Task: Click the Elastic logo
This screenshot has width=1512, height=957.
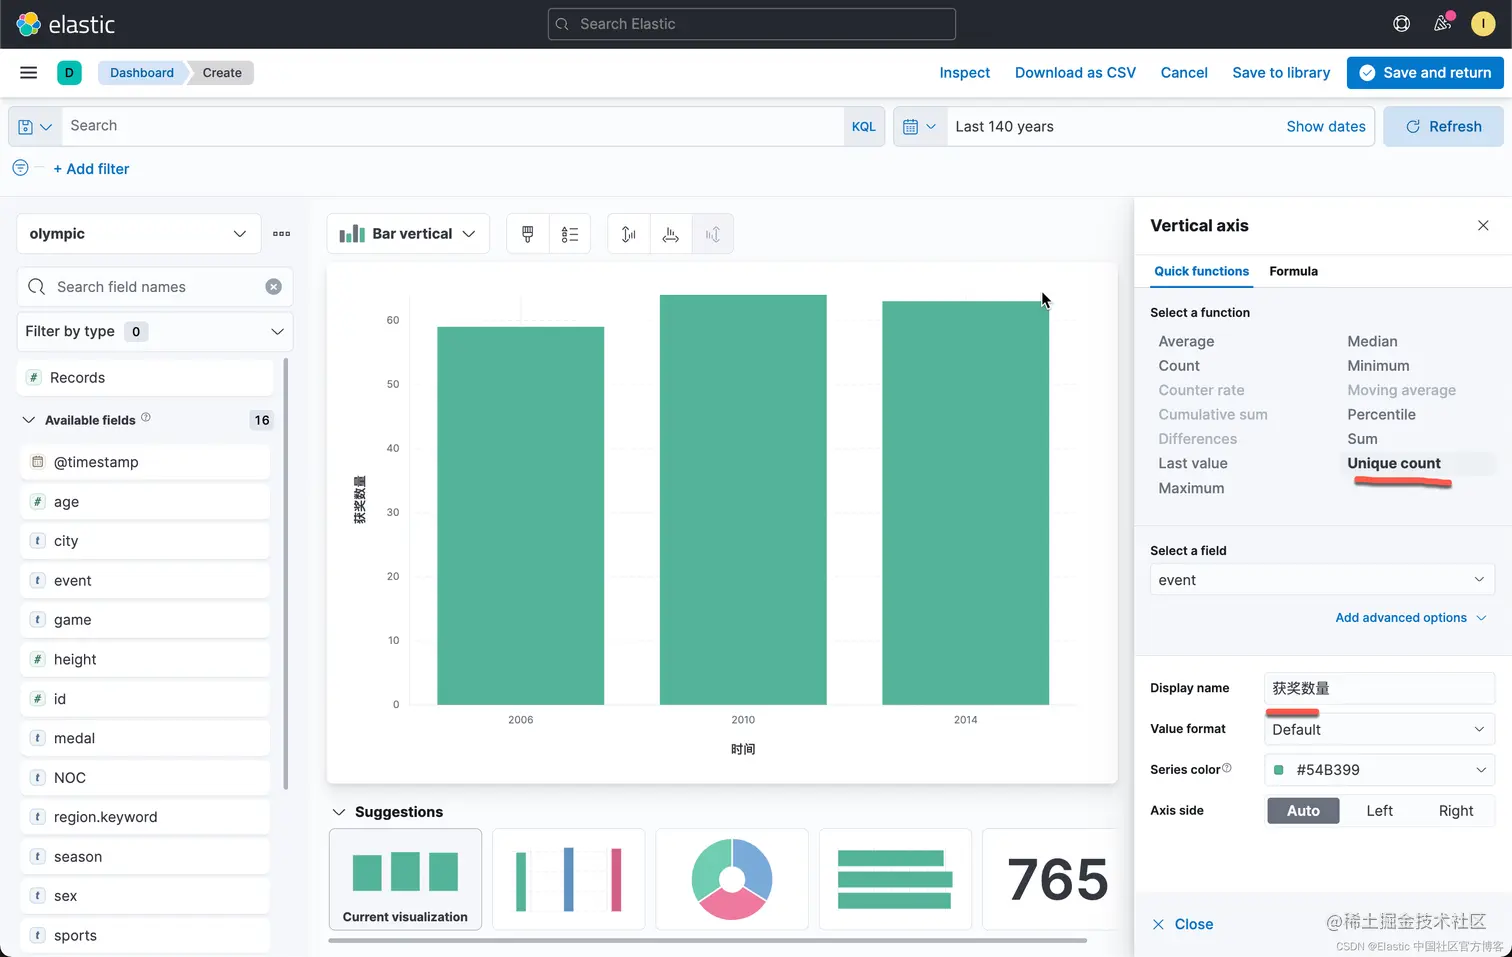Action: coord(66,24)
